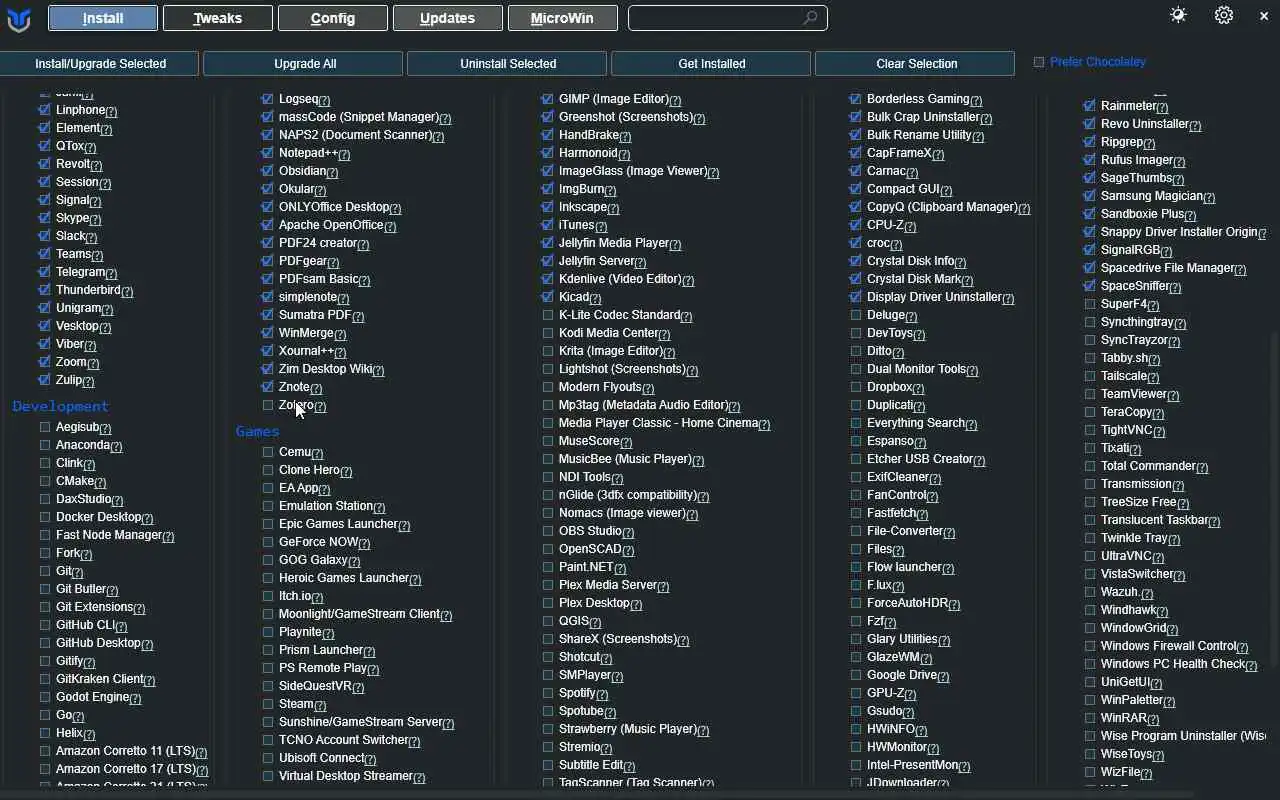
Task: Open the help link (?) next to Docker Desktop
Action: pyautogui.click(x=147, y=518)
